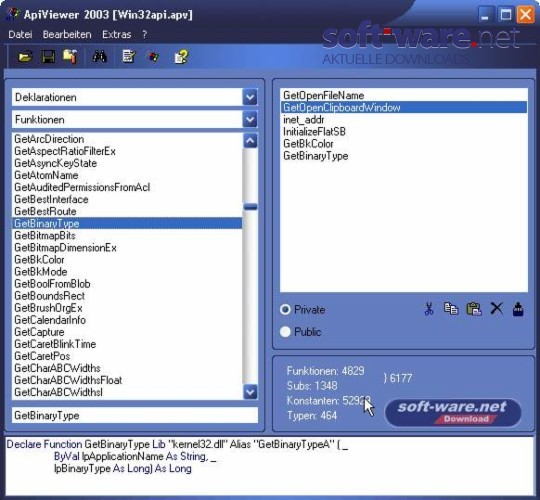Viewport: 540px width, 500px height.
Task: Select GetBkColor in left function list
Action: pos(127,260)
